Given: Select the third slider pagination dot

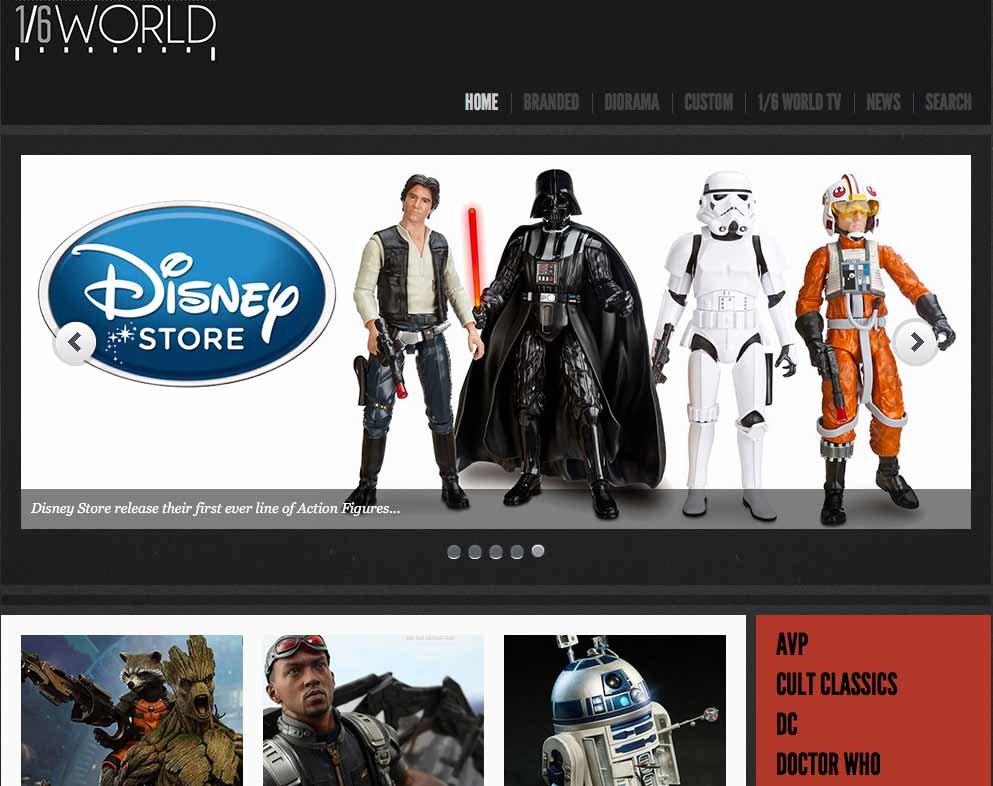Looking at the screenshot, I should [x=496, y=552].
